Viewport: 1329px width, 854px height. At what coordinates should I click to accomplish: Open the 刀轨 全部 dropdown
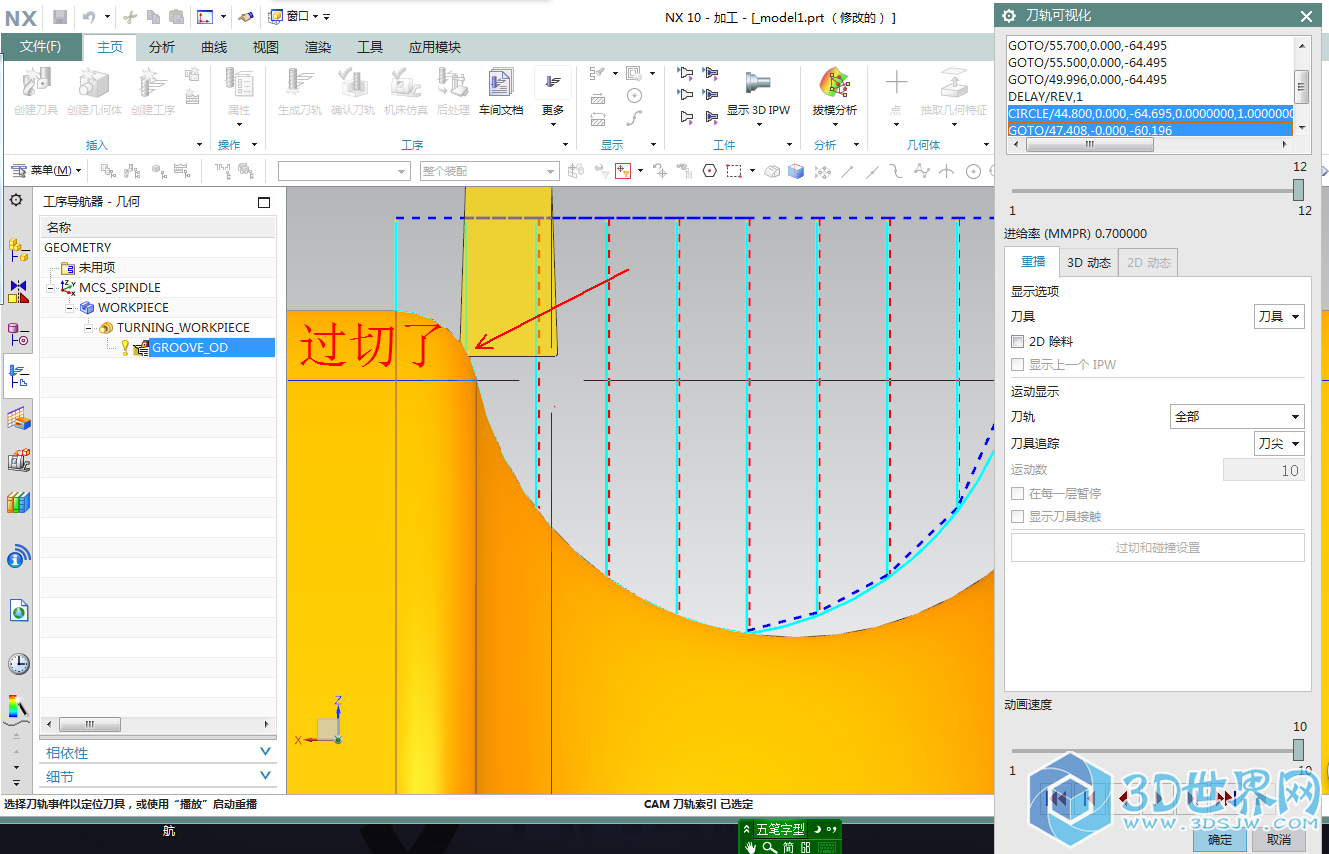[x=1237, y=417]
